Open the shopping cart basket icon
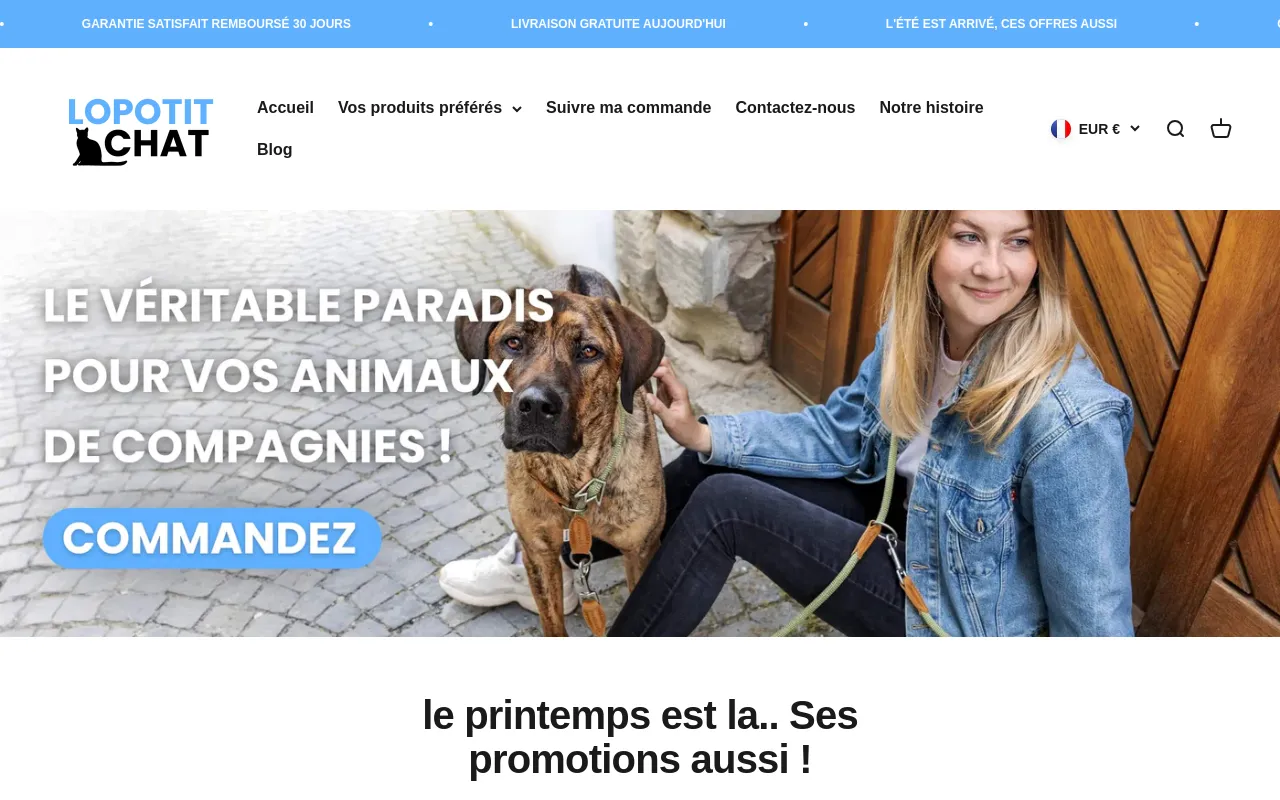Screen dimensions: 1280x800 [x=1221, y=129]
